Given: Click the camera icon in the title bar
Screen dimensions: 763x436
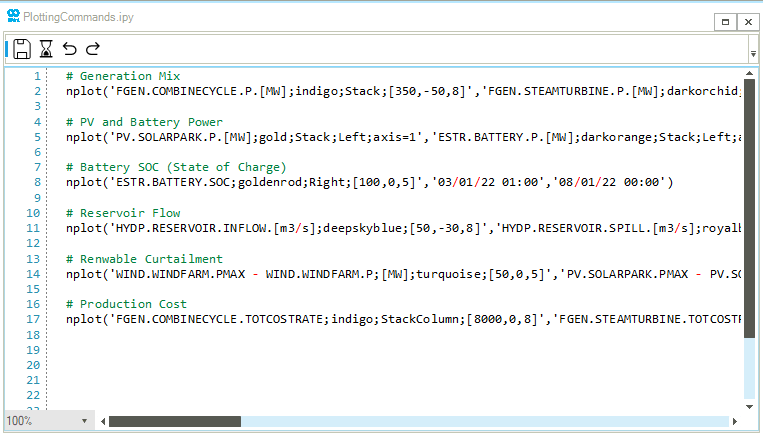Looking at the screenshot, I should point(11,20).
